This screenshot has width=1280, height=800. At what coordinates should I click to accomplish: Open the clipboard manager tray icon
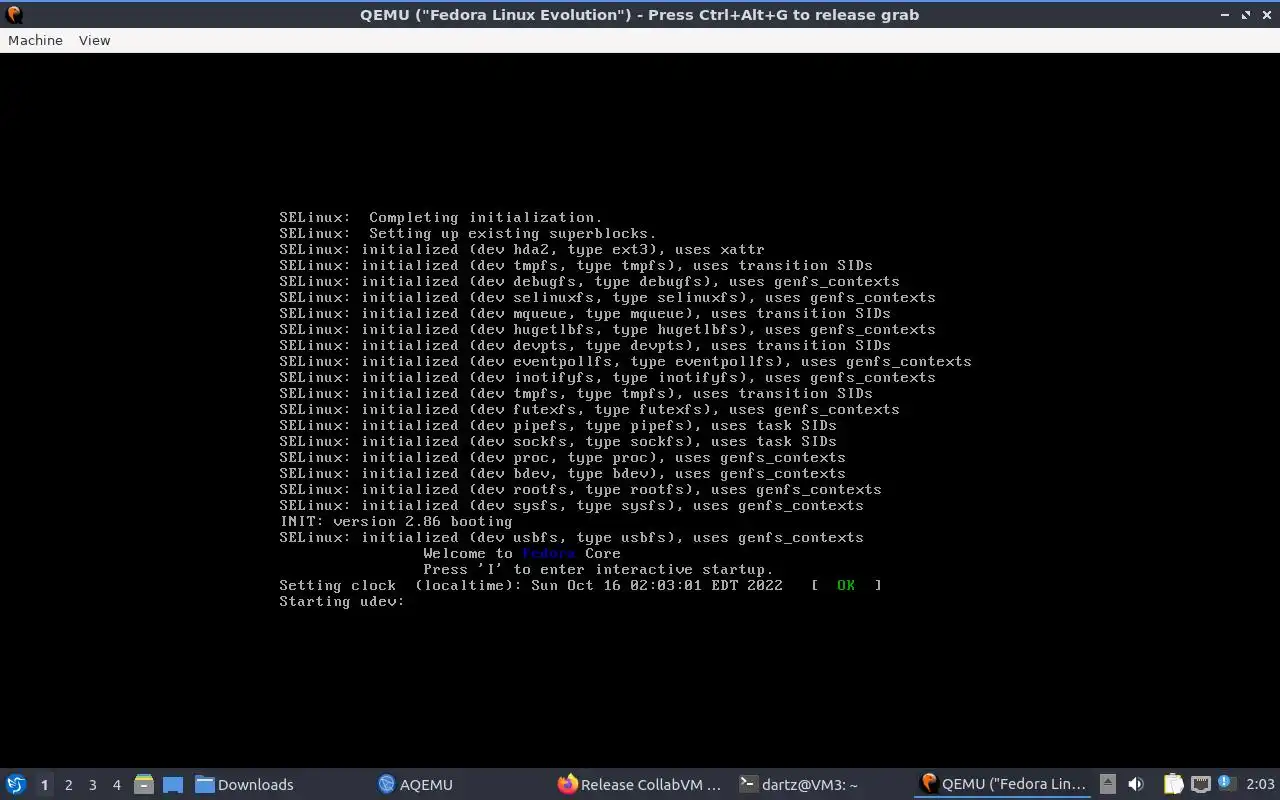1173,784
